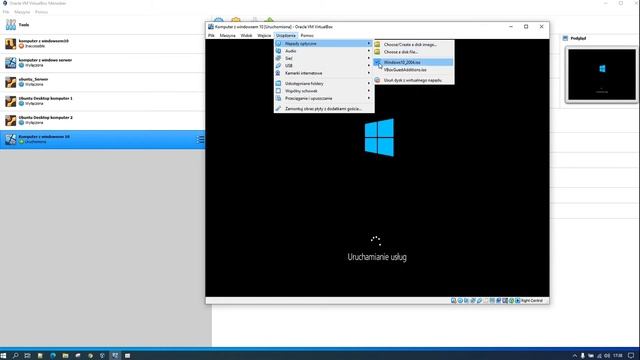This screenshot has width=640, height=360.
Task: Select Choose/Create a disk image option
Action: (x=413, y=44)
